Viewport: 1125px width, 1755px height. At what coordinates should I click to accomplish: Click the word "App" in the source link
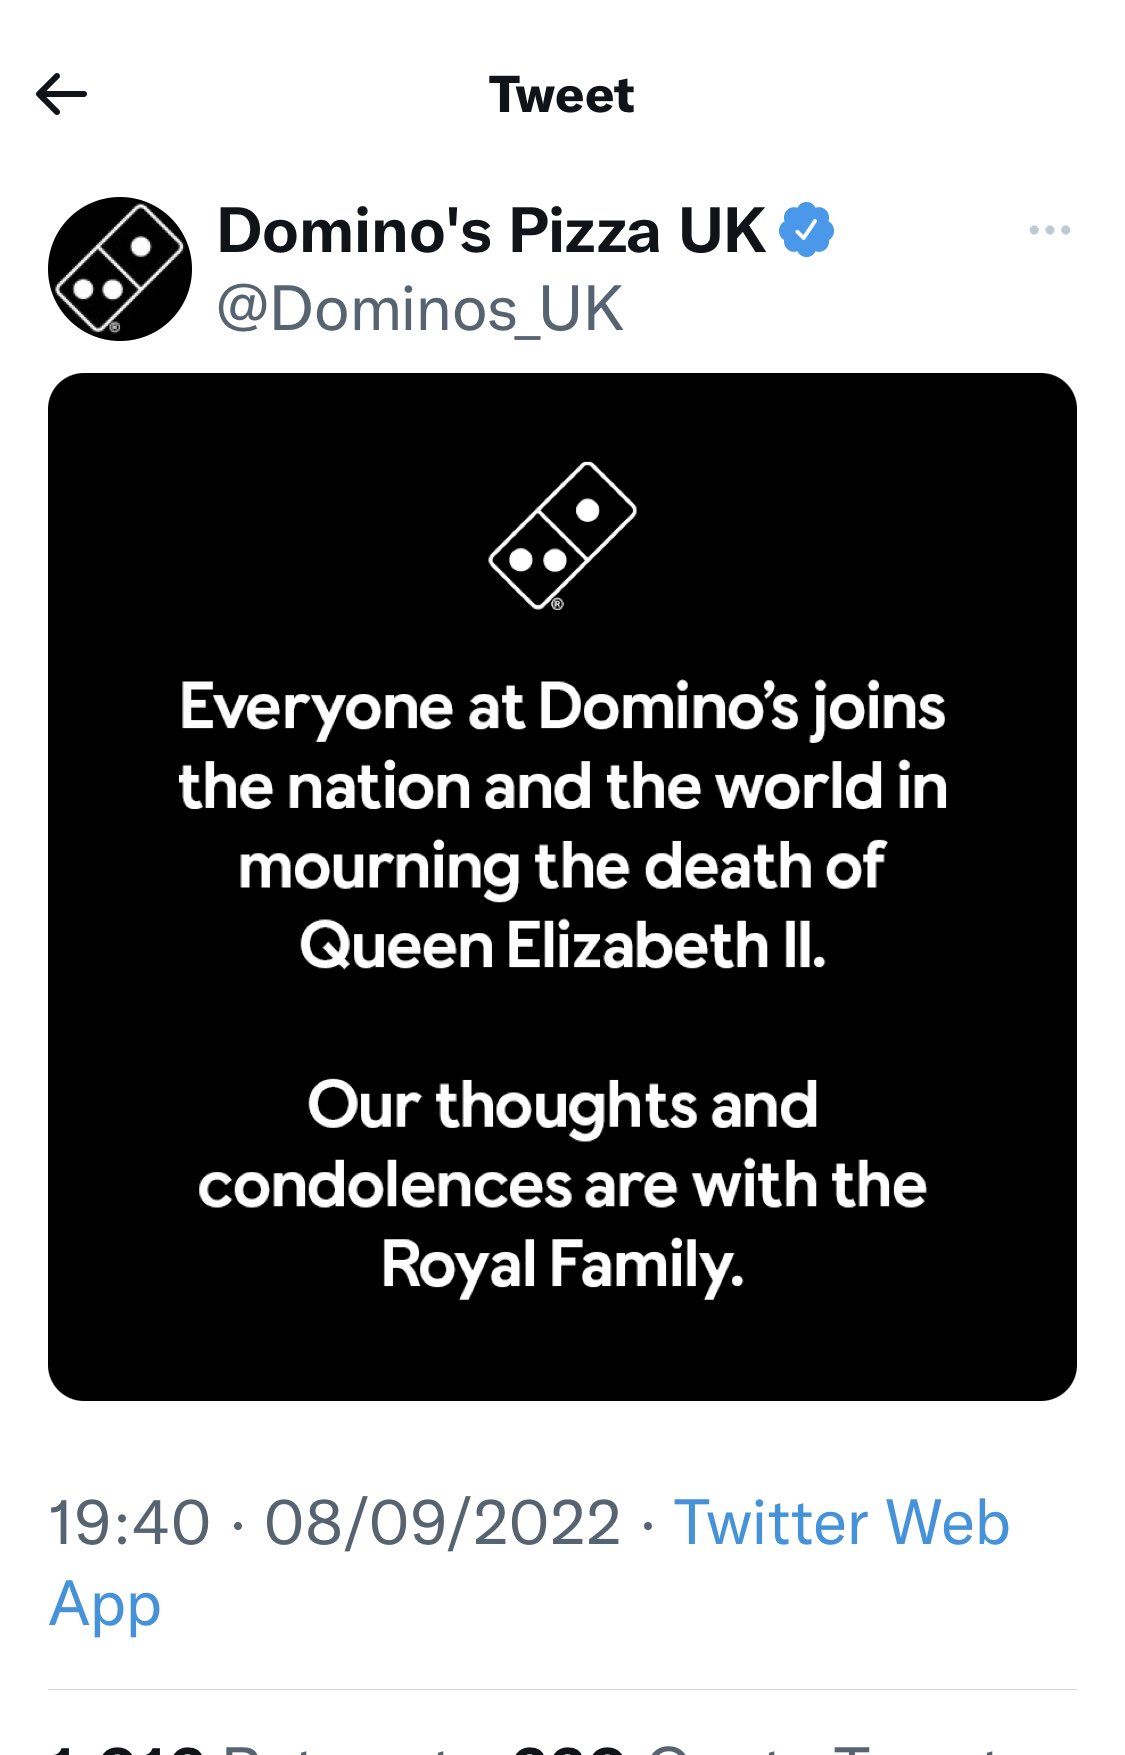(x=105, y=1604)
